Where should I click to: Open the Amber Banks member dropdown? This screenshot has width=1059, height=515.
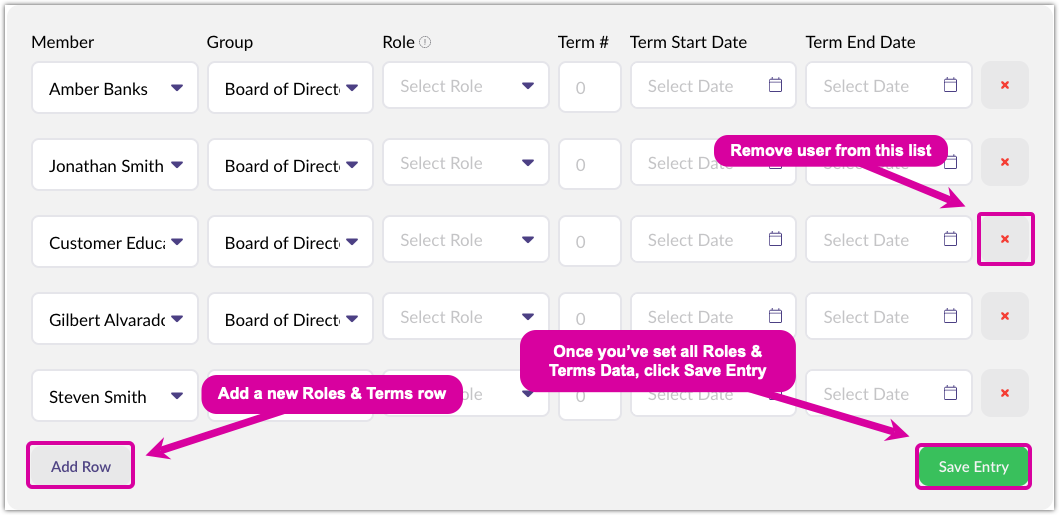(176, 88)
